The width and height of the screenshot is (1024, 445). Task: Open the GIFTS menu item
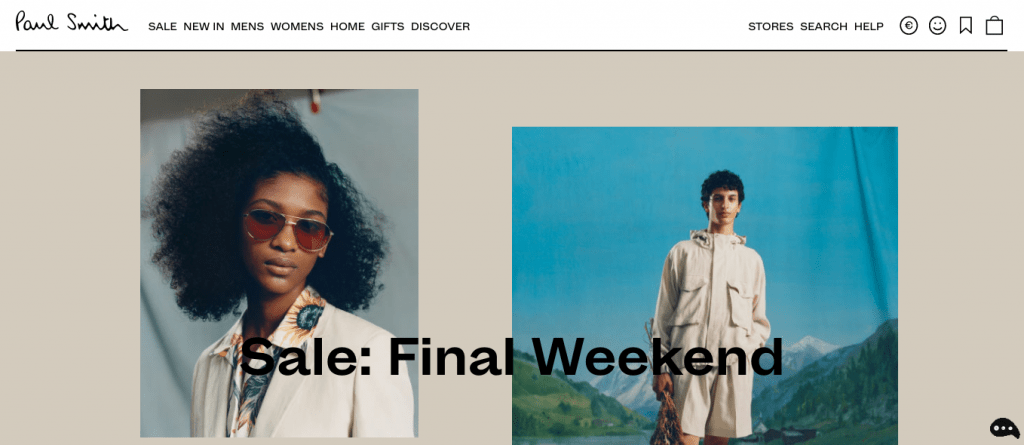388,27
